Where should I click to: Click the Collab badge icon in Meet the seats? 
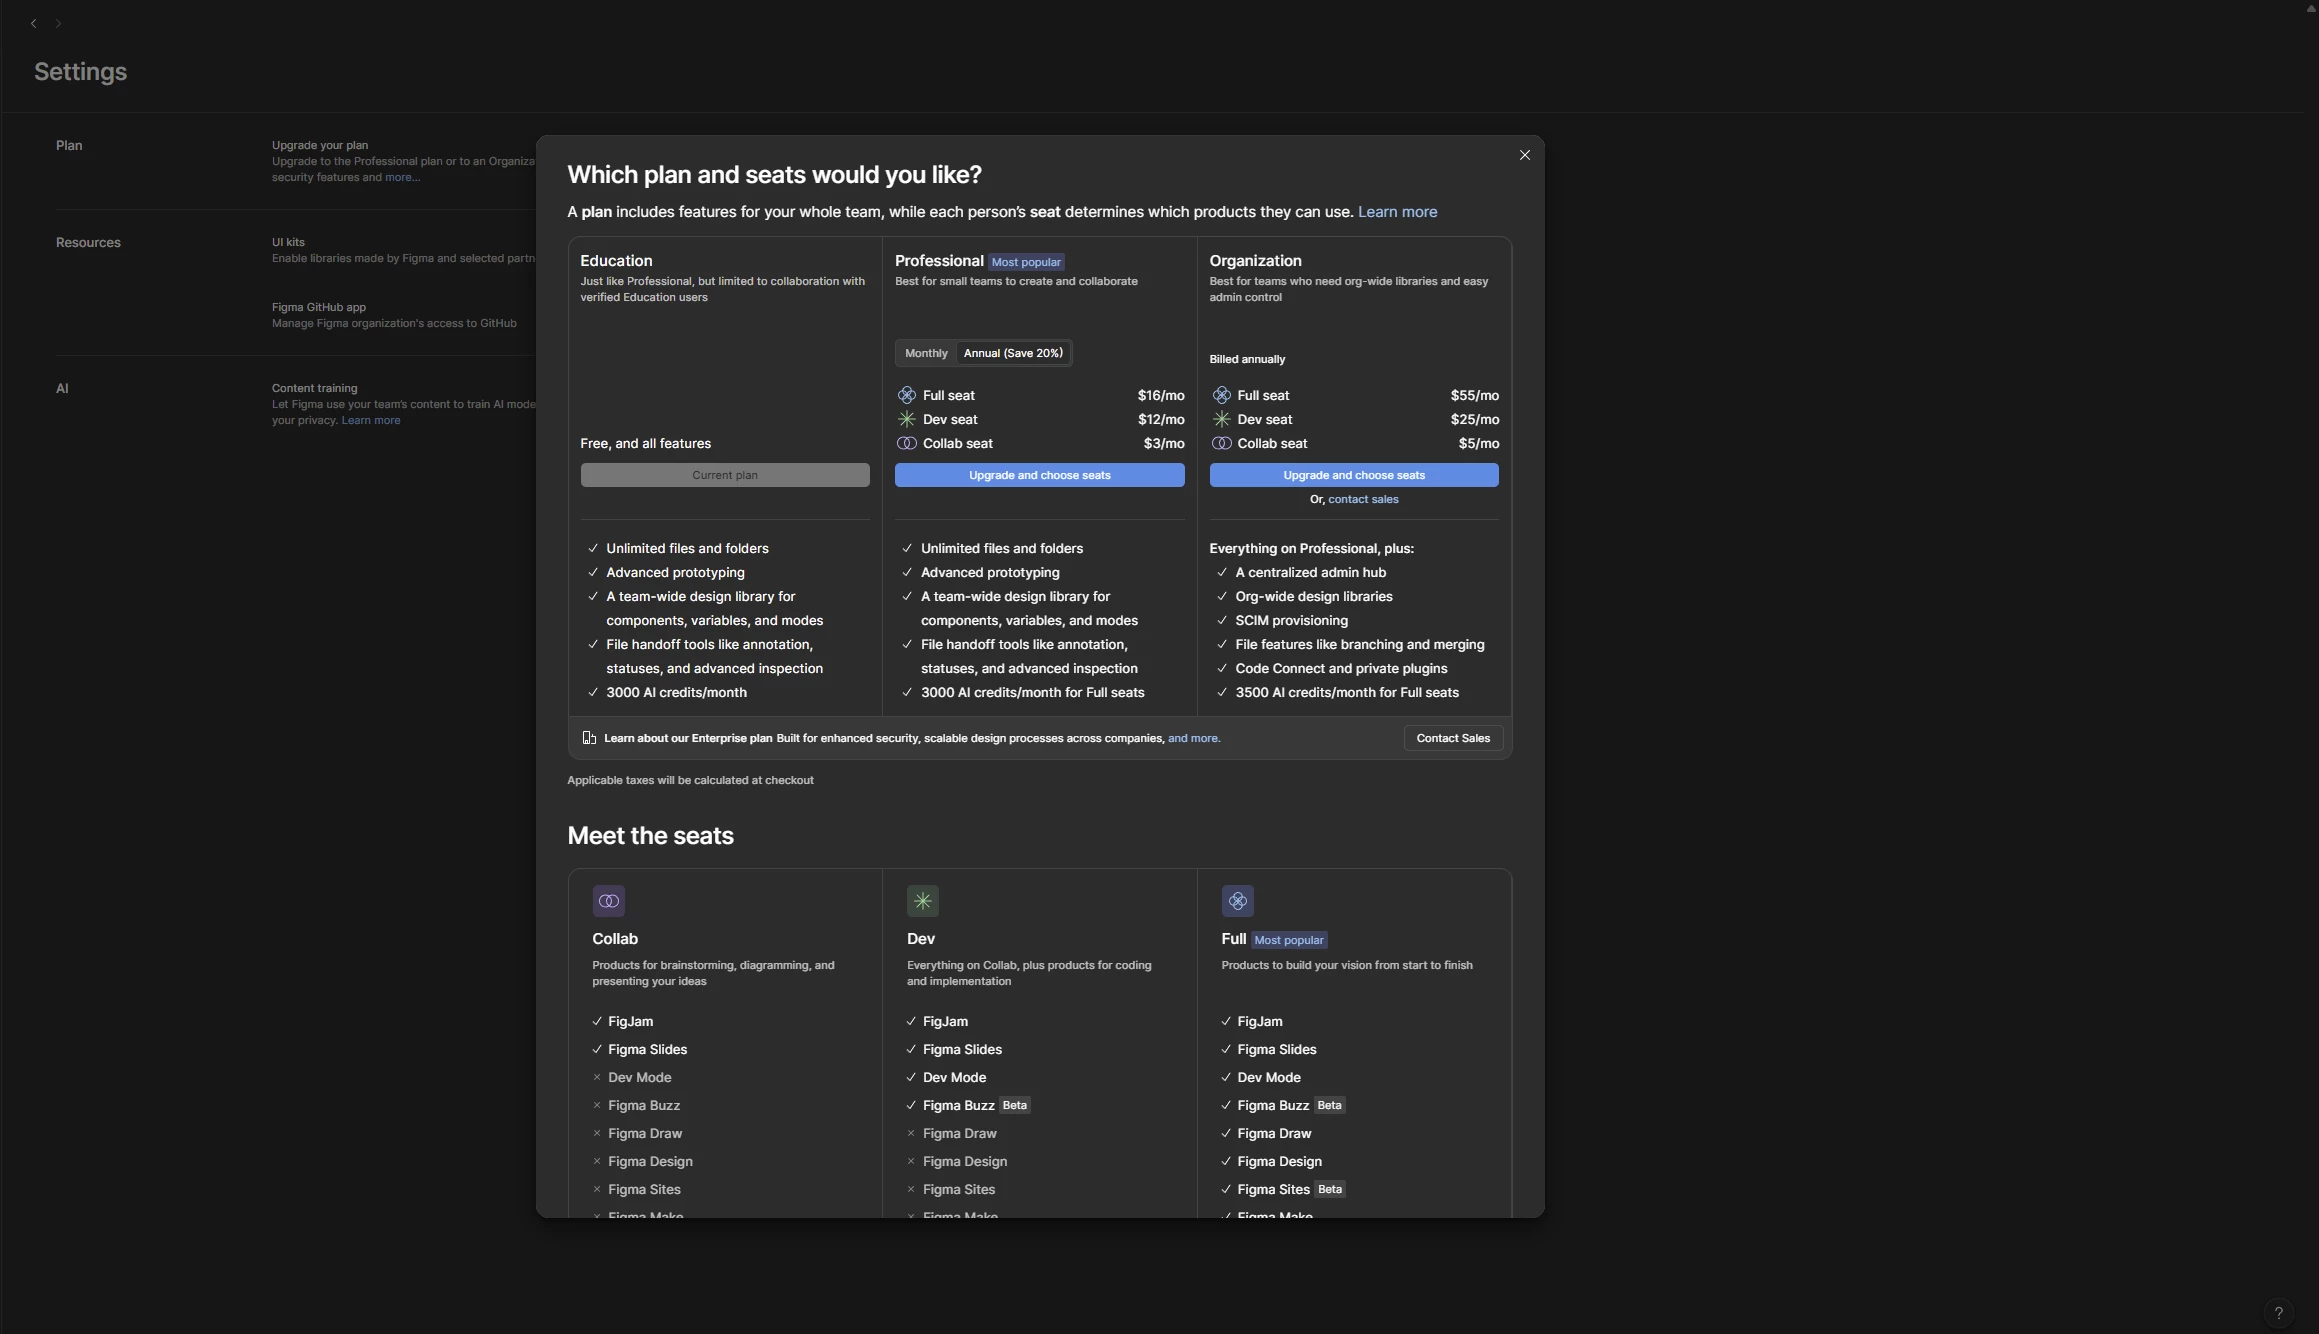point(609,900)
